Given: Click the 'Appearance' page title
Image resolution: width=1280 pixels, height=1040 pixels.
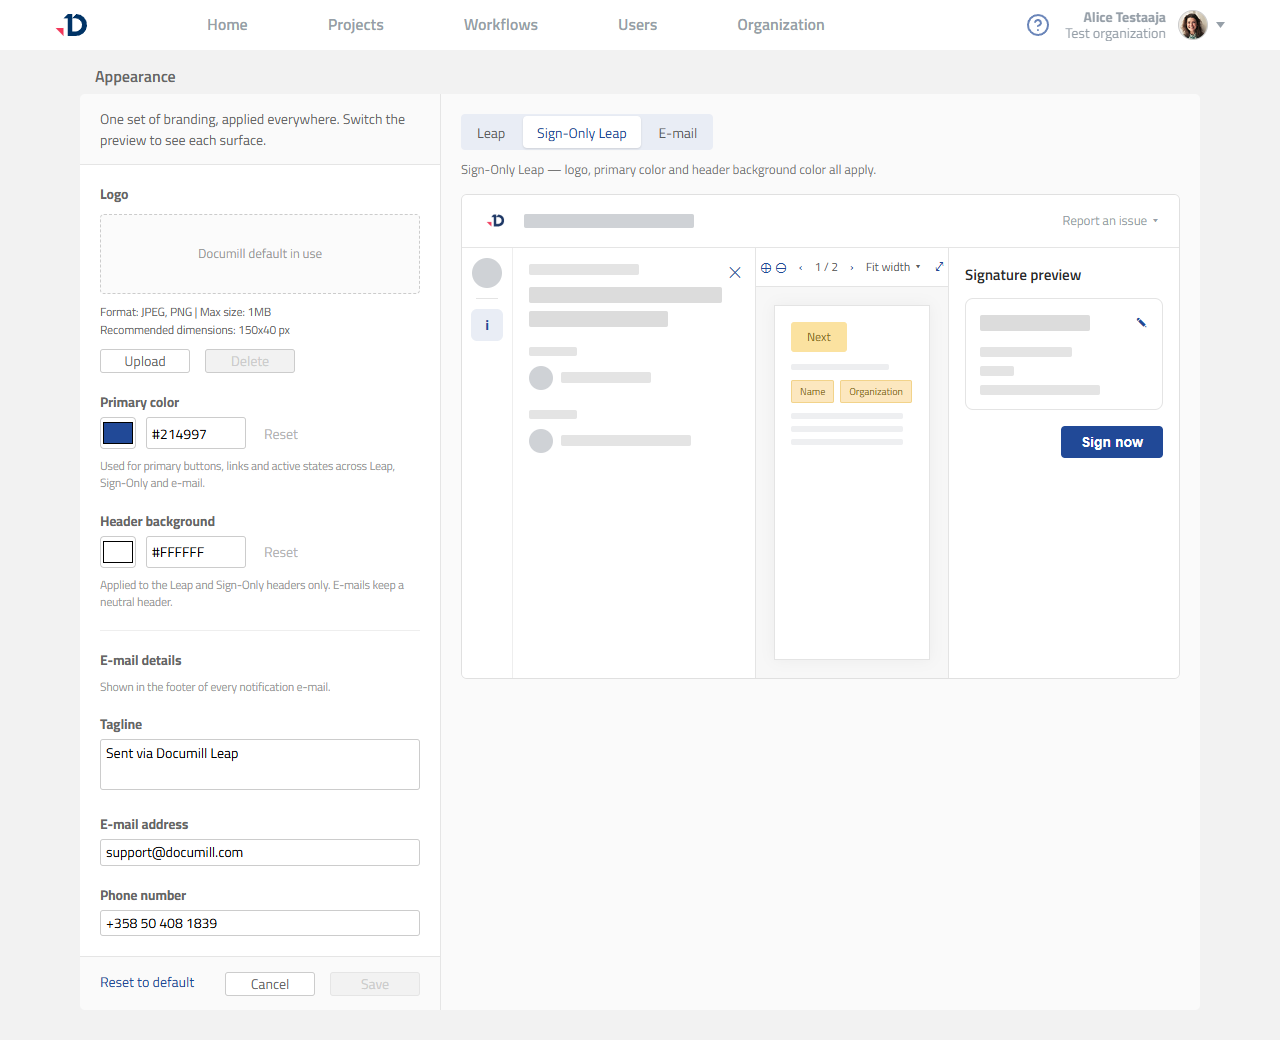Looking at the screenshot, I should (x=135, y=77).
